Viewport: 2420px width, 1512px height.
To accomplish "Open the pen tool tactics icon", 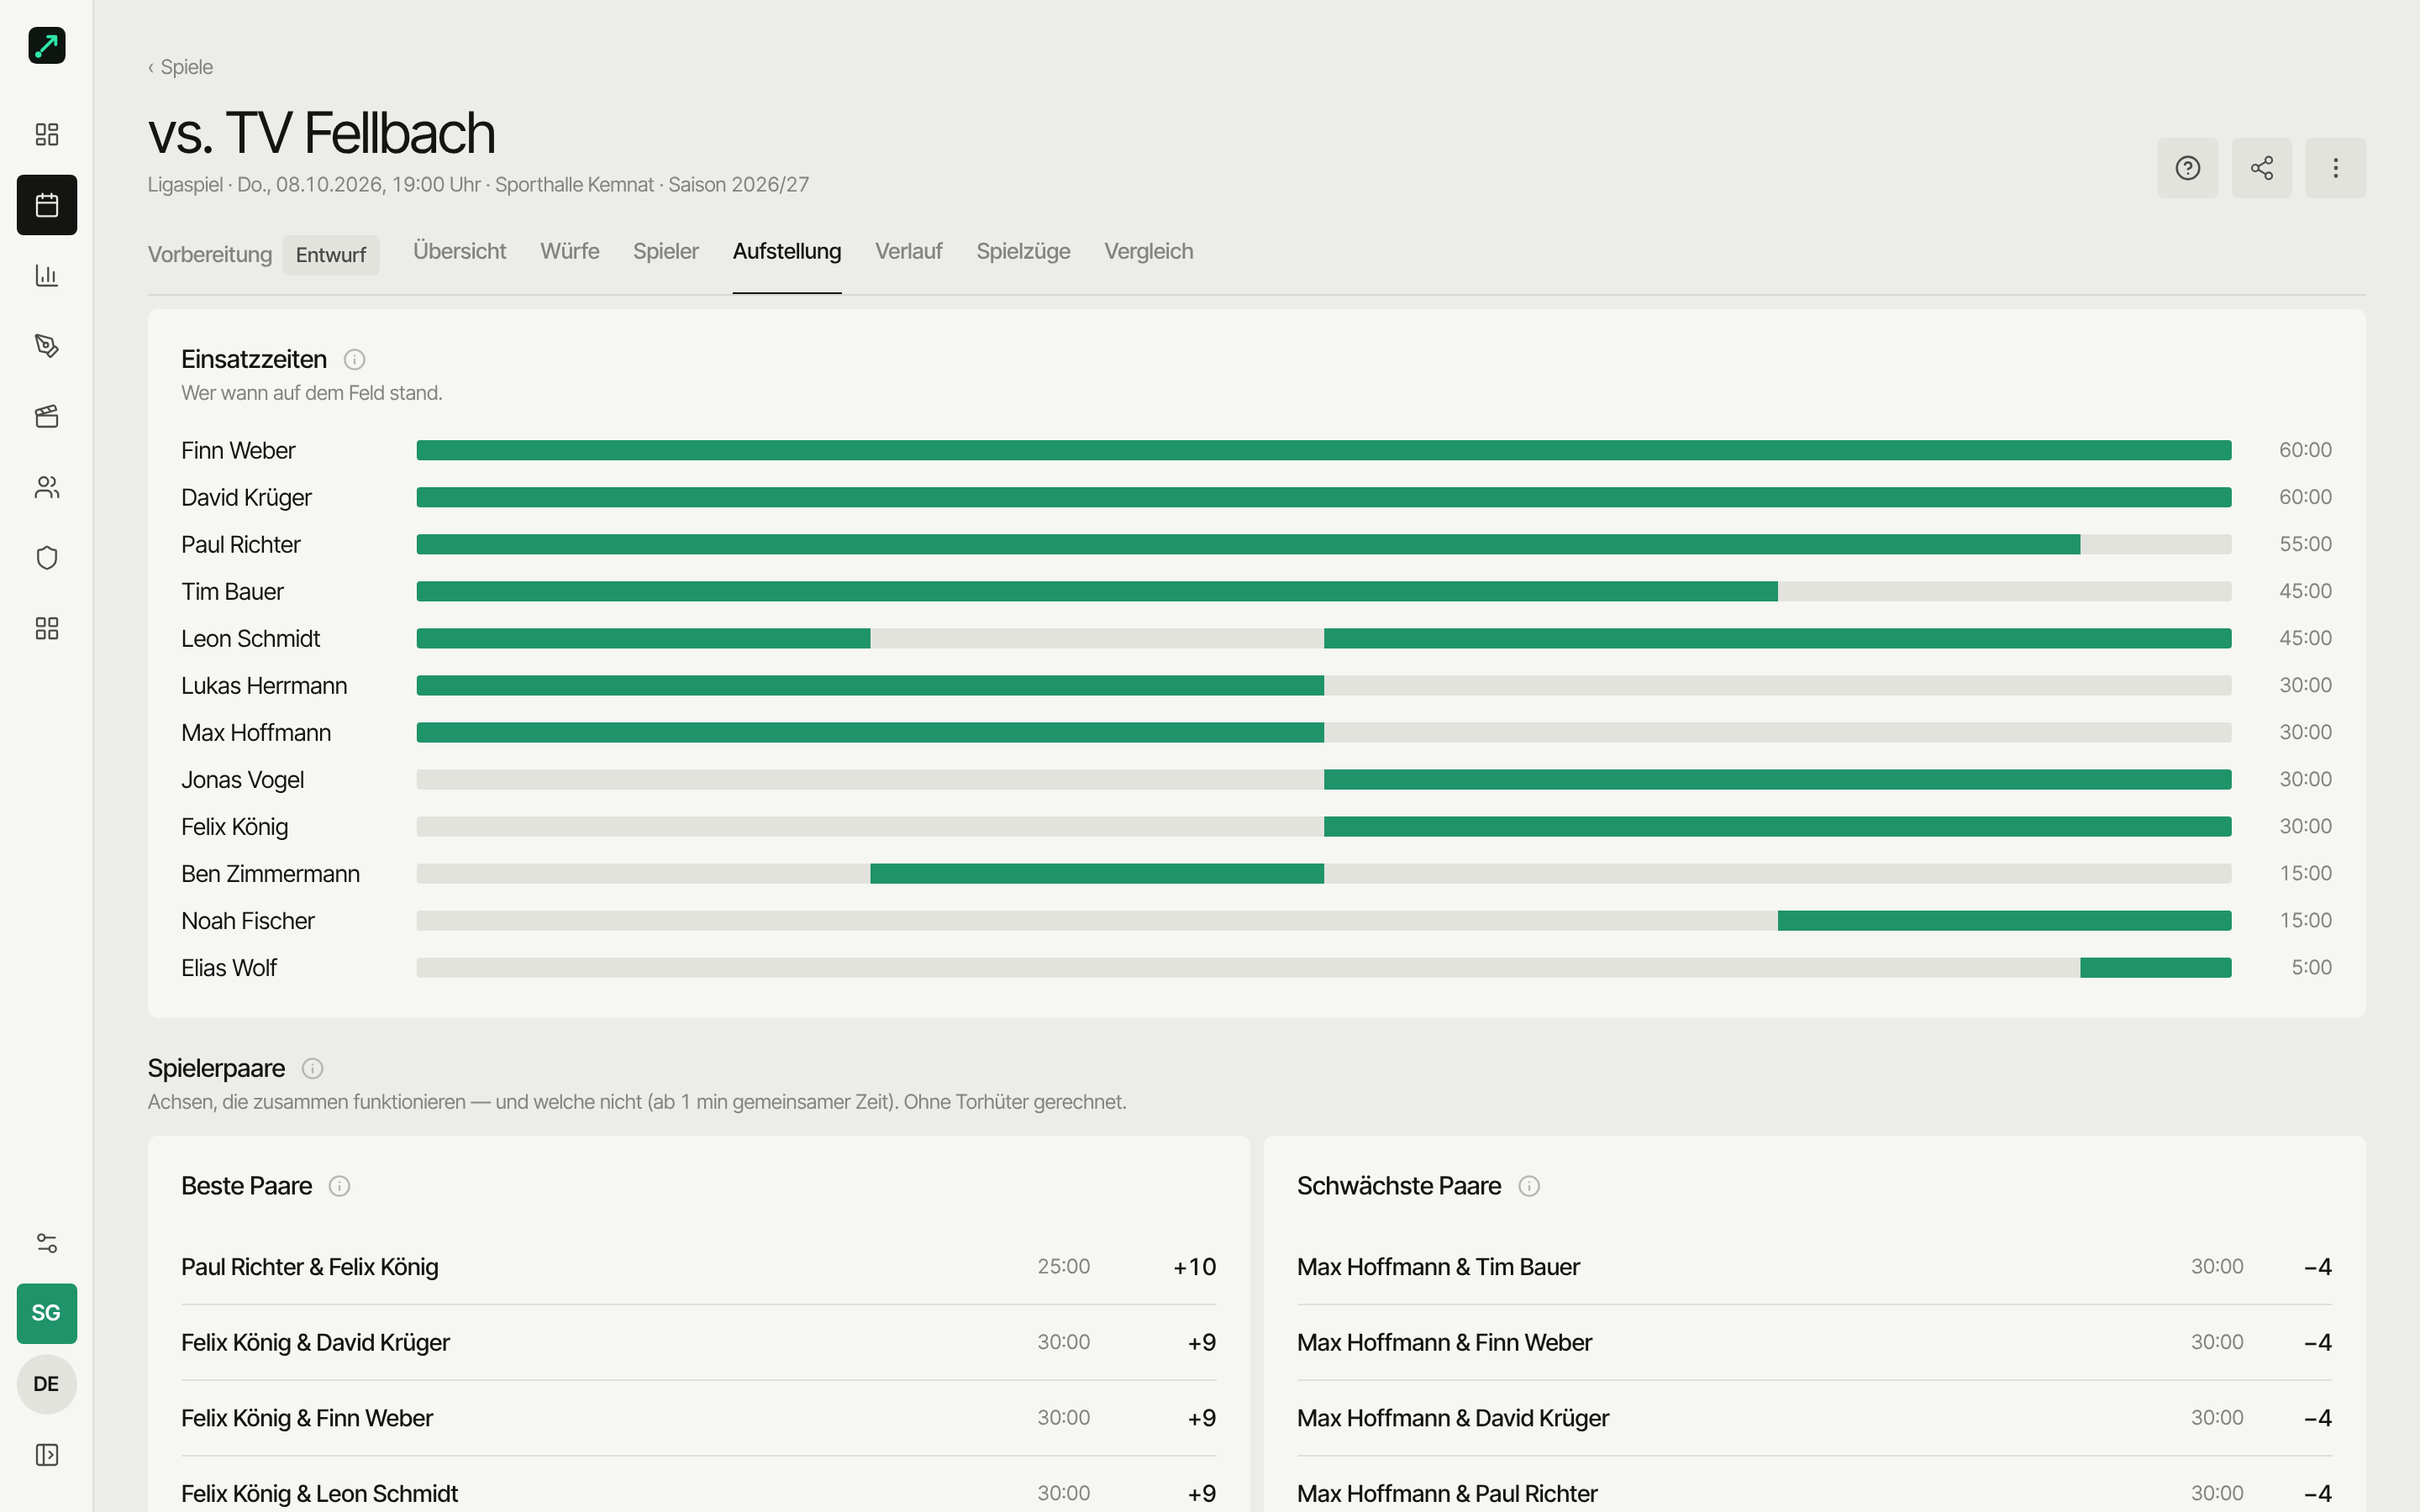I will point(46,346).
